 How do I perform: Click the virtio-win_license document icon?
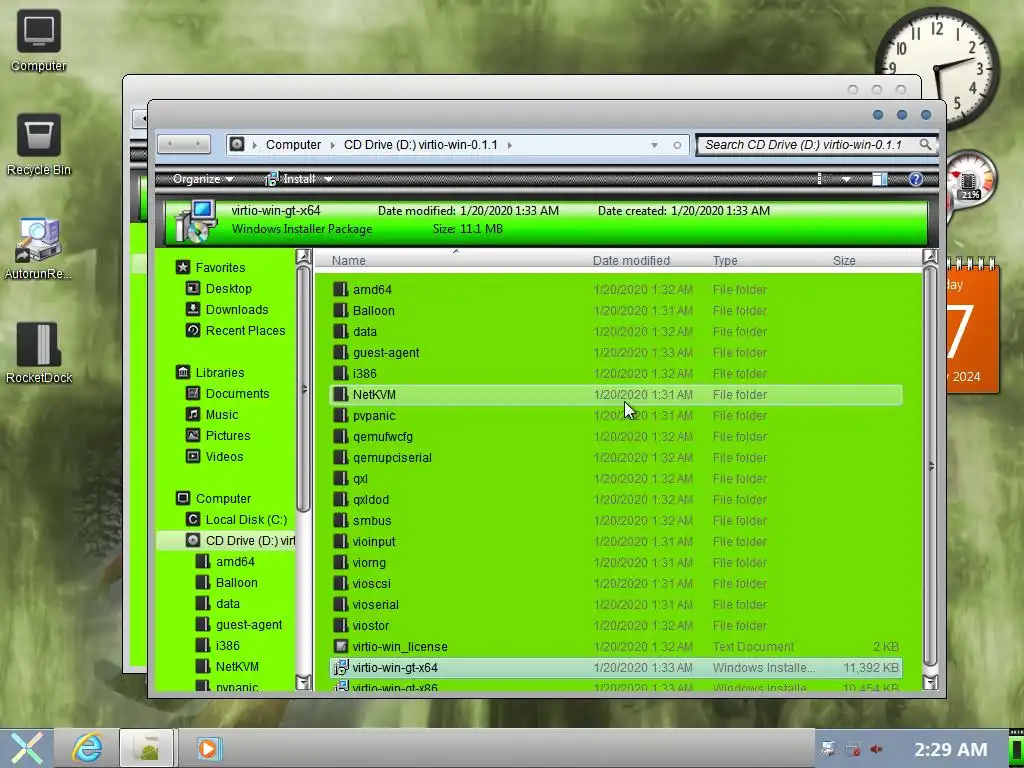coord(340,647)
